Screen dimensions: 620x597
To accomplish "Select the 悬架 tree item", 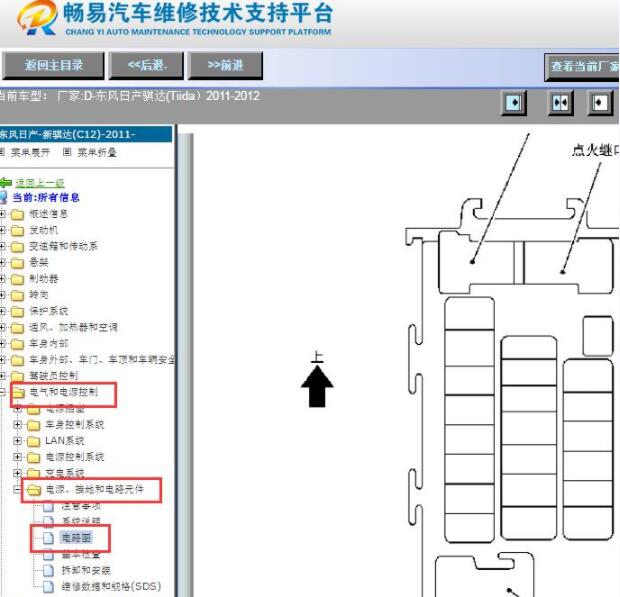I will point(39,263).
